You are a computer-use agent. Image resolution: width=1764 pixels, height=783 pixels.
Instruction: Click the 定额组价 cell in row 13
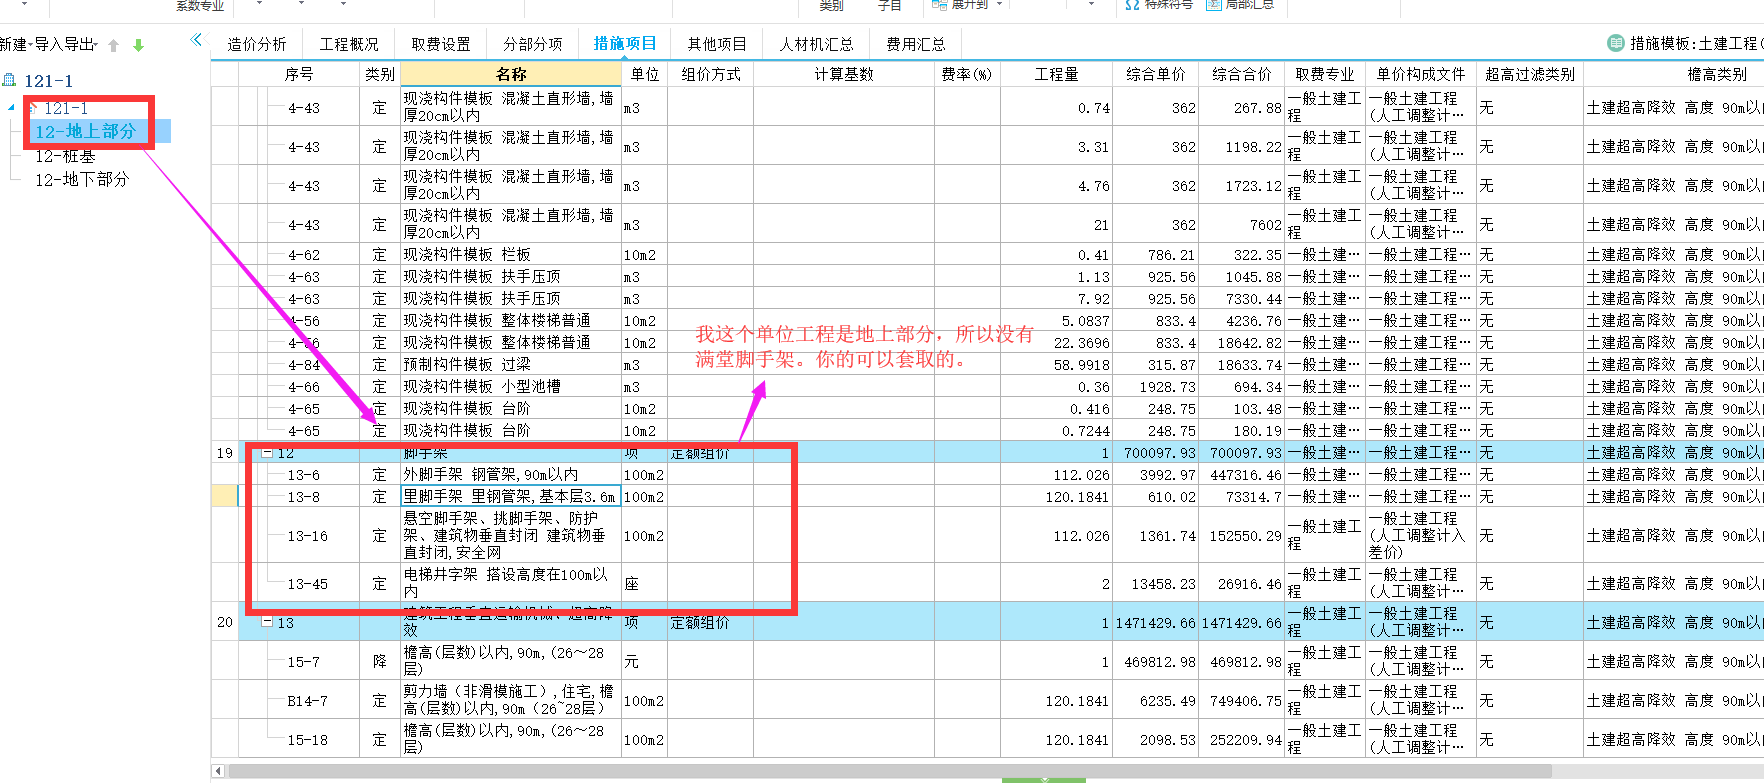point(711,623)
